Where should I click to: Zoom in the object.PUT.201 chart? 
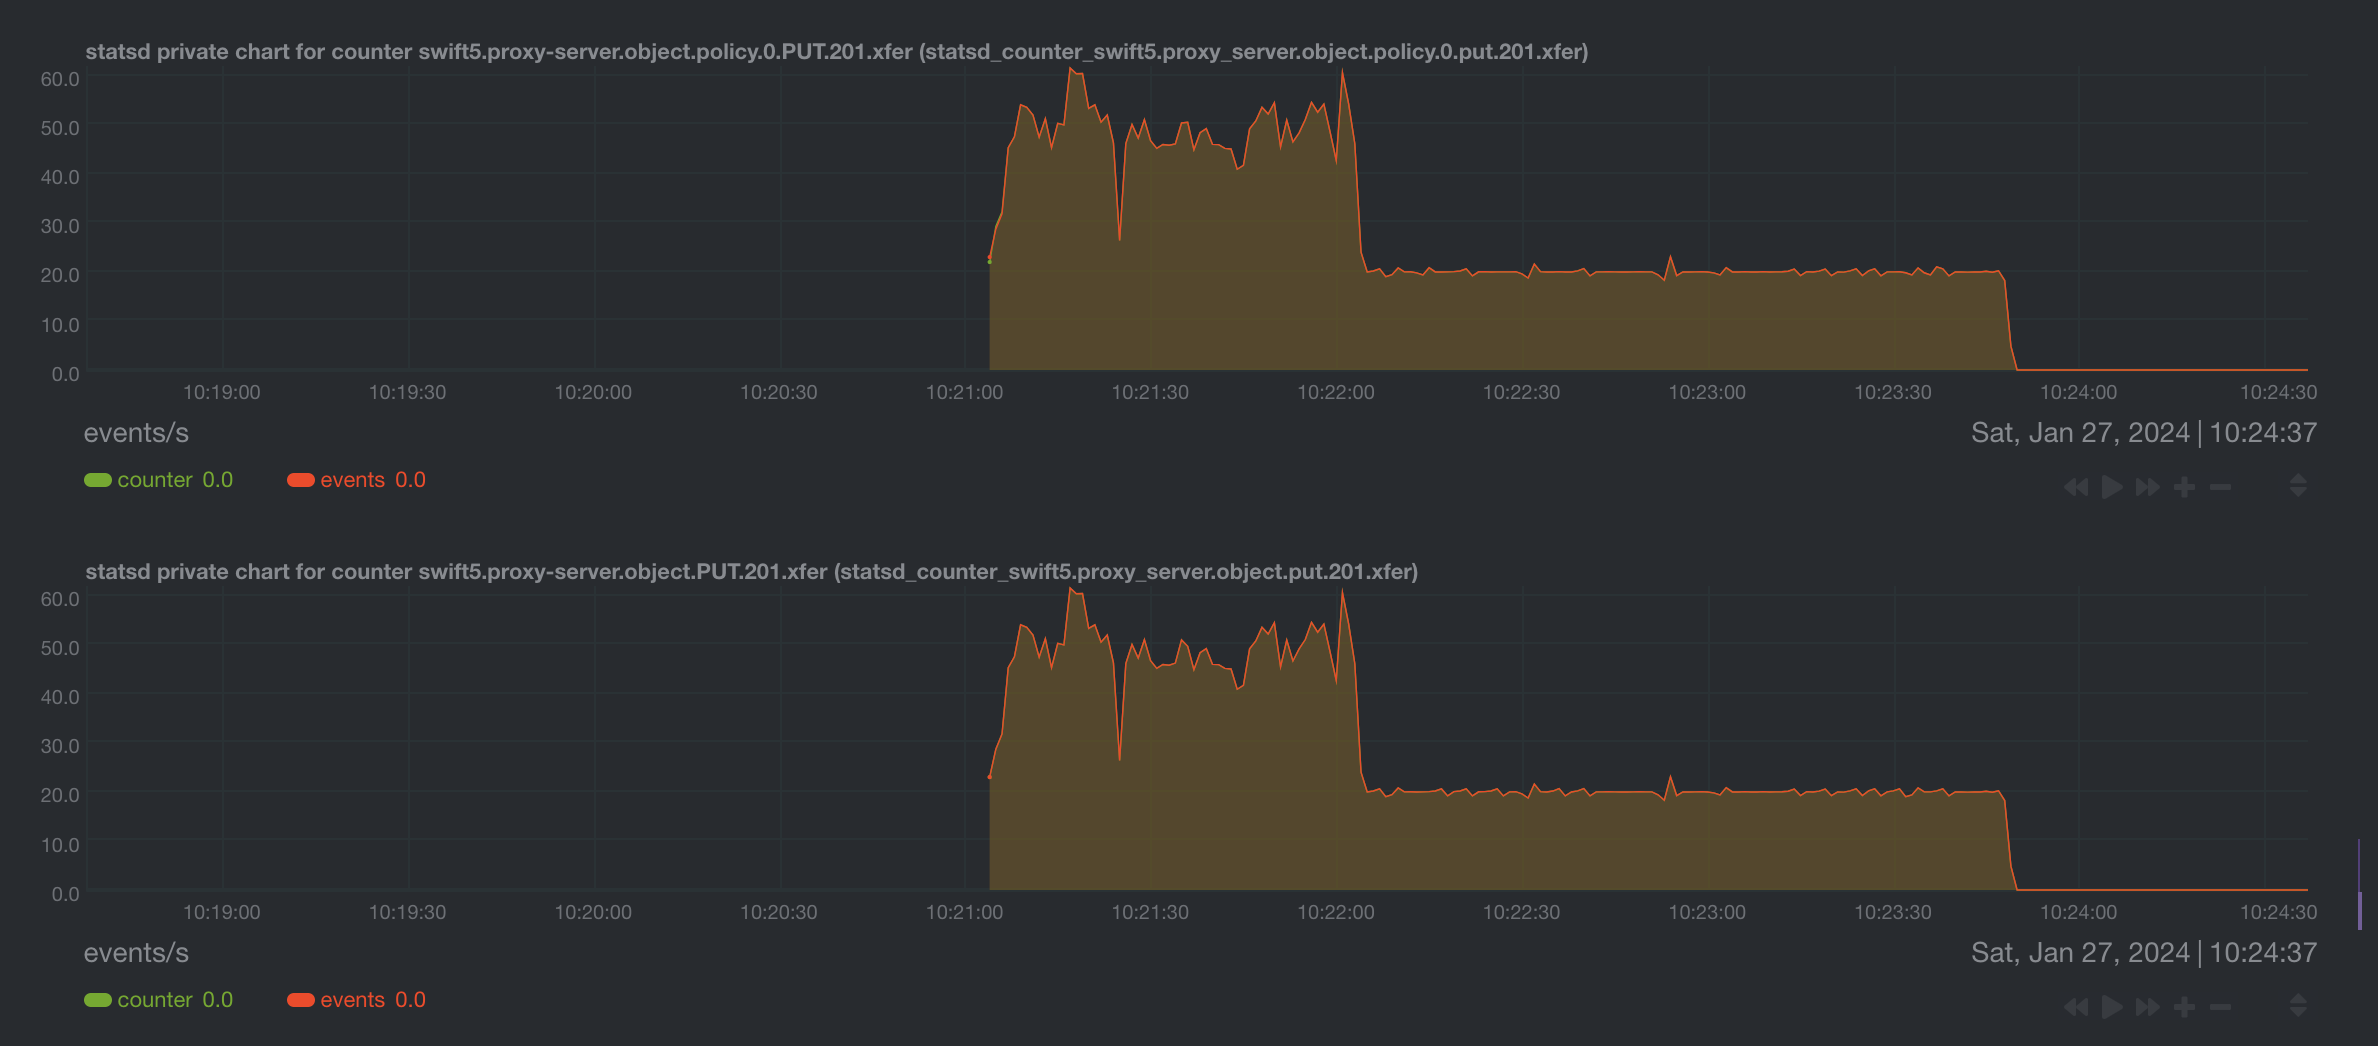tap(2185, 1007)
